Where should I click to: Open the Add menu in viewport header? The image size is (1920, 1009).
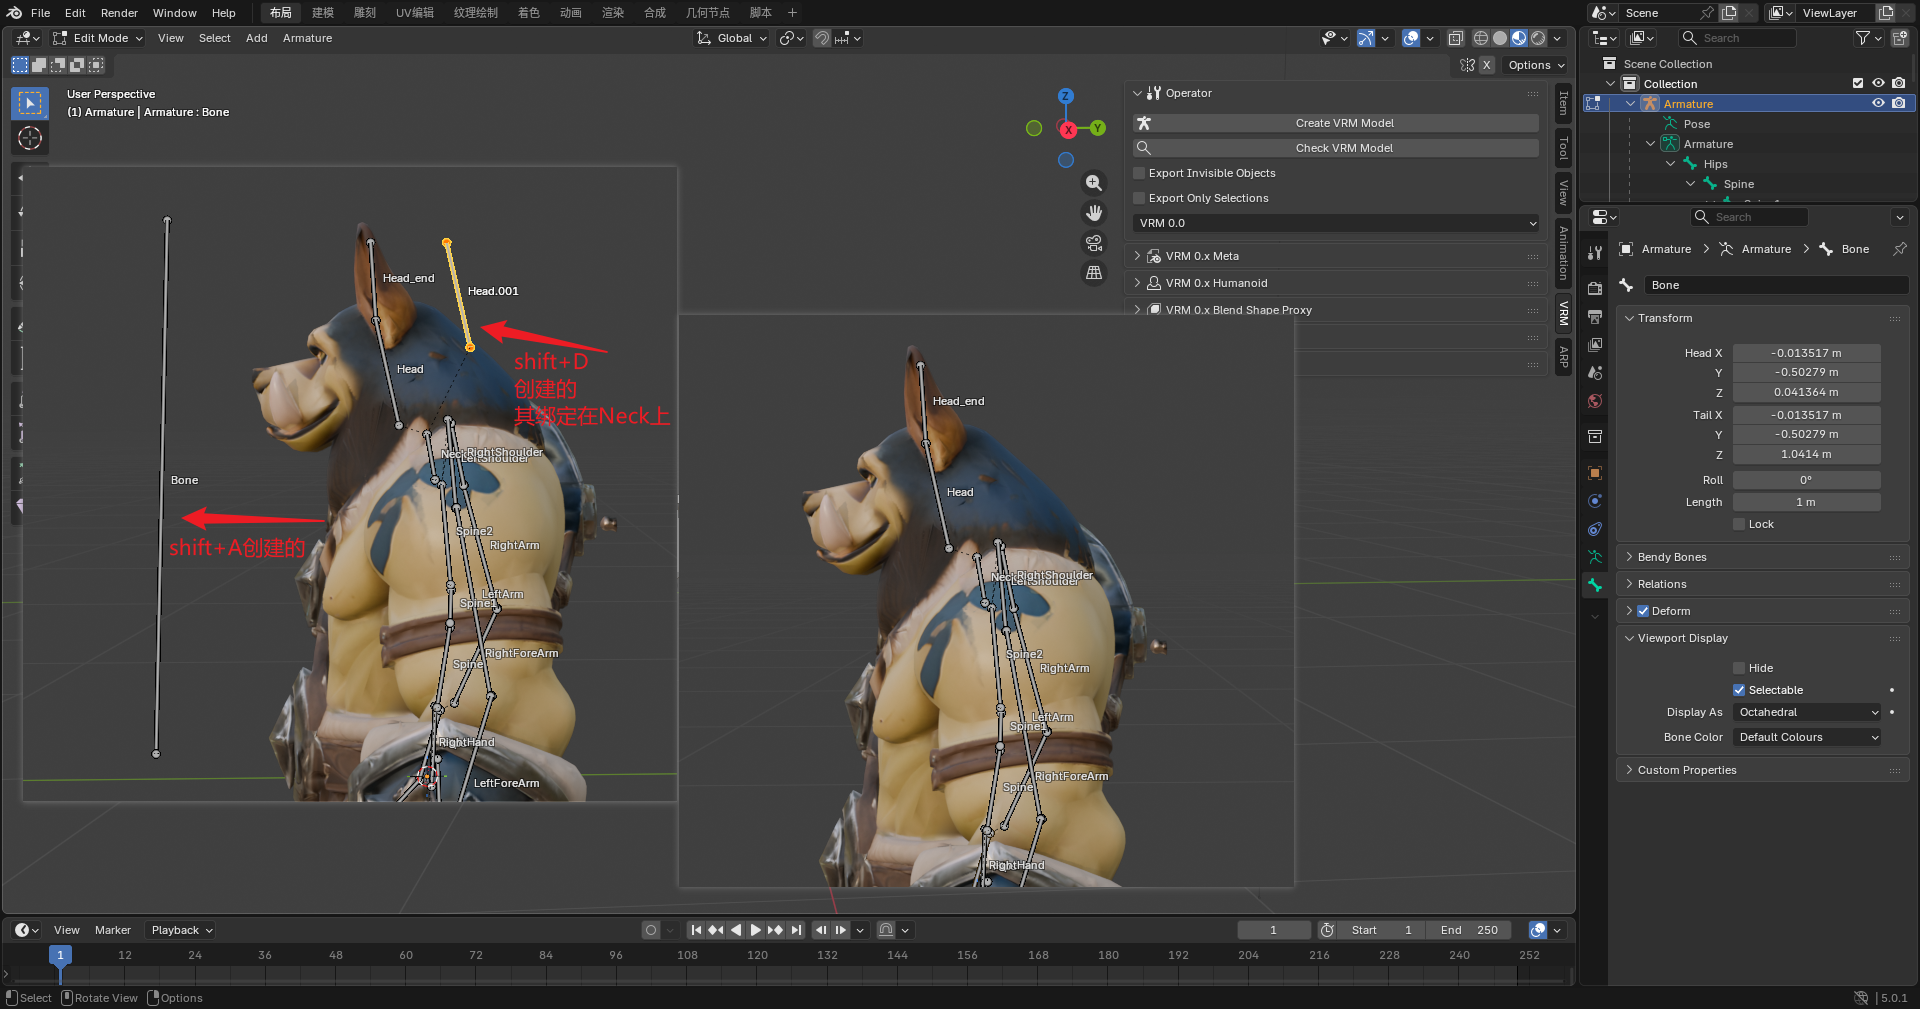pos(257,38)
